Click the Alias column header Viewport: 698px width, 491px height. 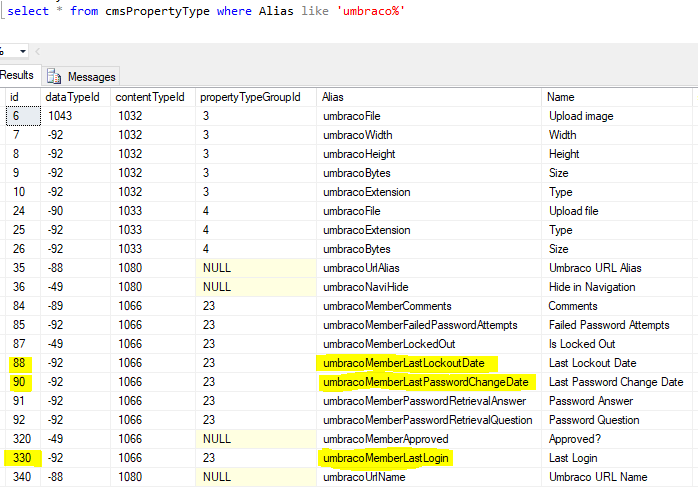pyautogui.click(x=429, y=97)
